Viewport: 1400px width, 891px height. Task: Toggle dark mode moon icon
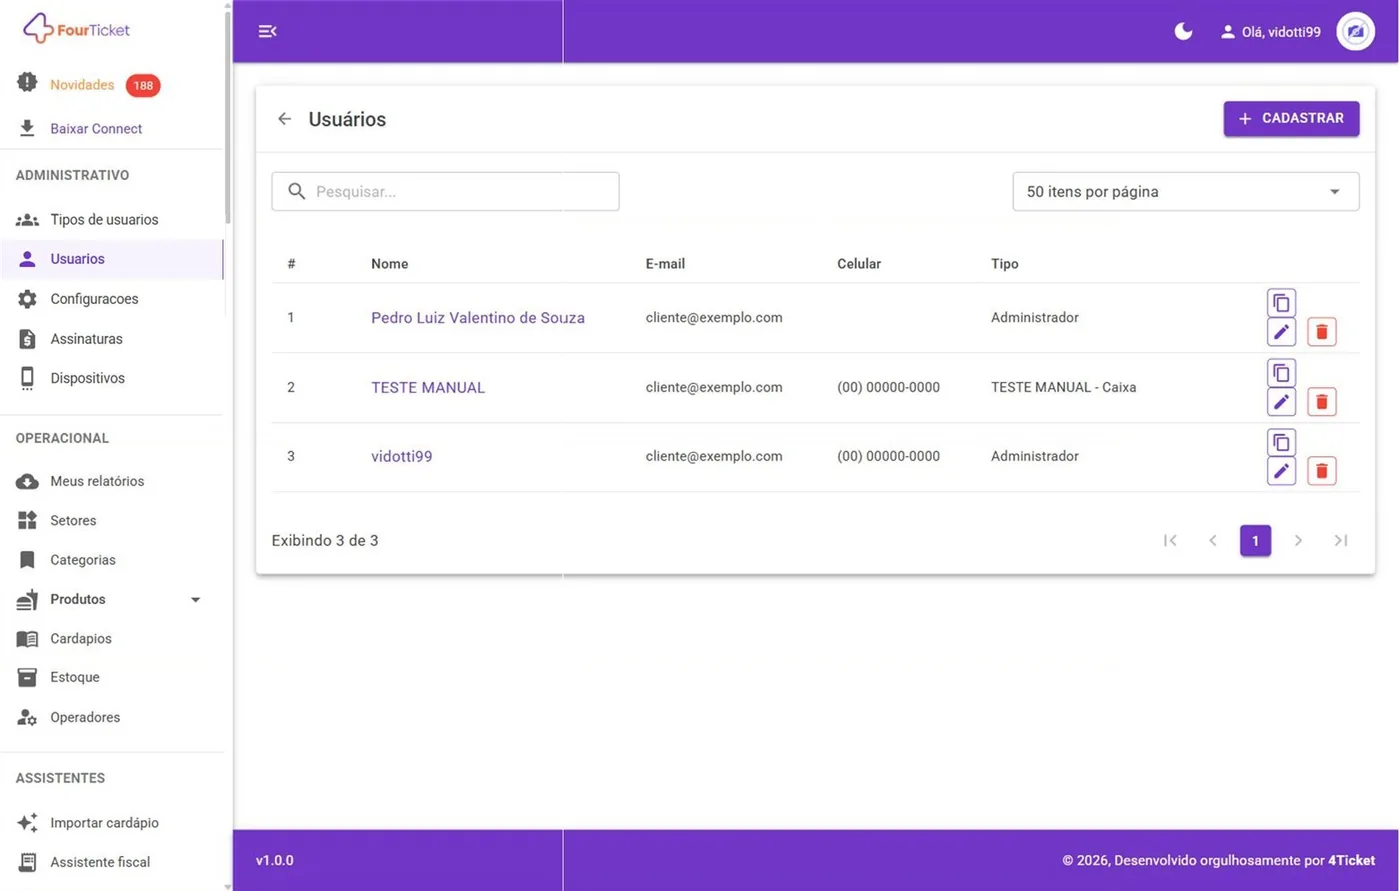(1183, 31)
